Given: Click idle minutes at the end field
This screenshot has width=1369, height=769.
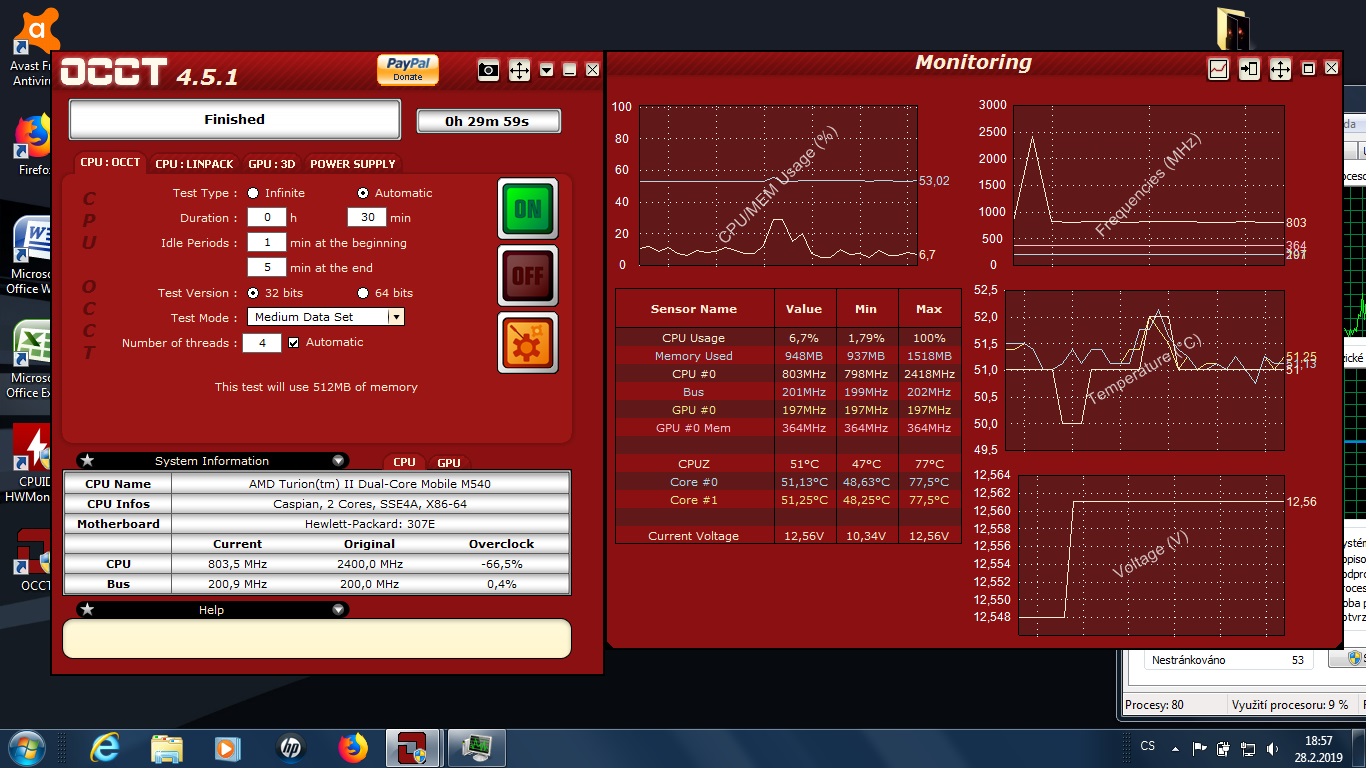Looking at the screenshot, I should (267, 267).
